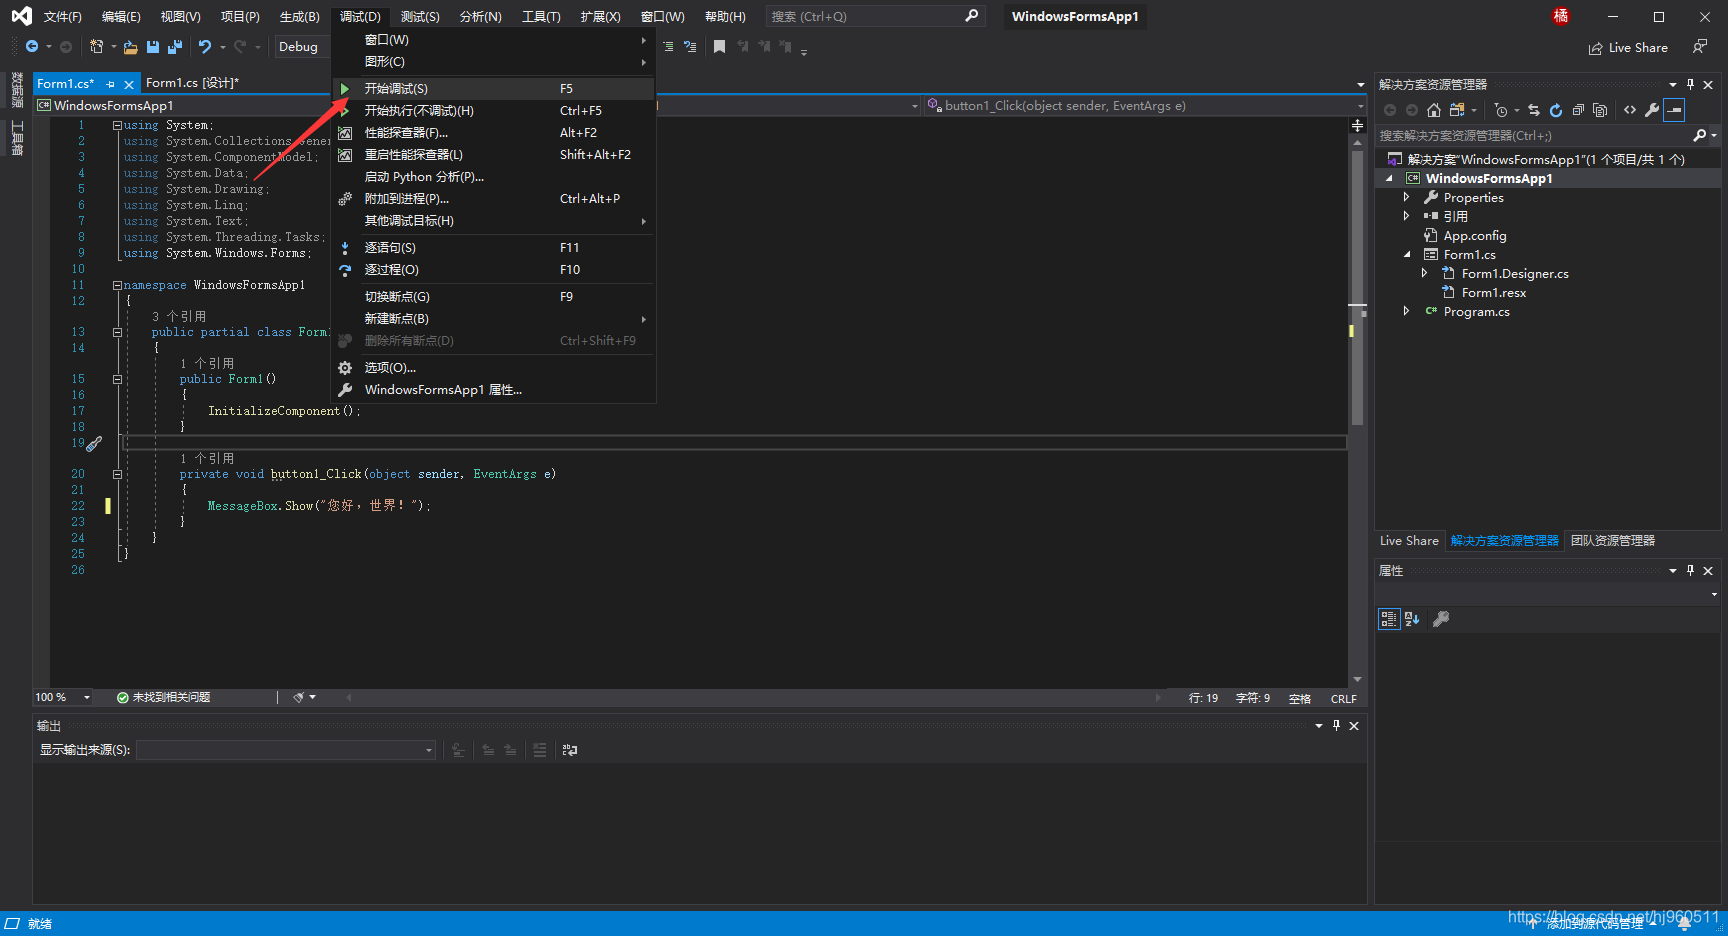Click the property pages wrench icon
This screenshot has width=1728, height=936.
1441,619
